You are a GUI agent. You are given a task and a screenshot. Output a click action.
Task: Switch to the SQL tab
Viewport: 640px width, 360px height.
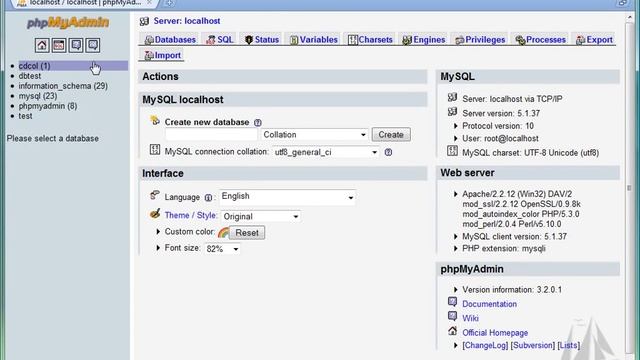(219, 40)
